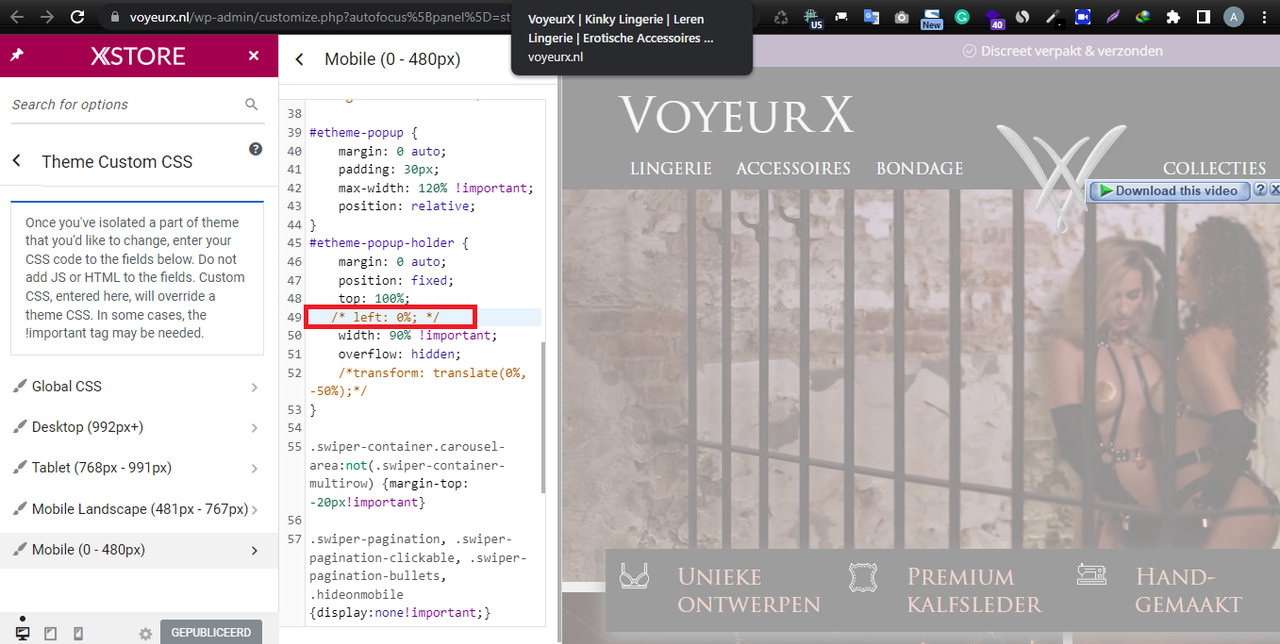Open the Google Translate extension

click(871, 17)
